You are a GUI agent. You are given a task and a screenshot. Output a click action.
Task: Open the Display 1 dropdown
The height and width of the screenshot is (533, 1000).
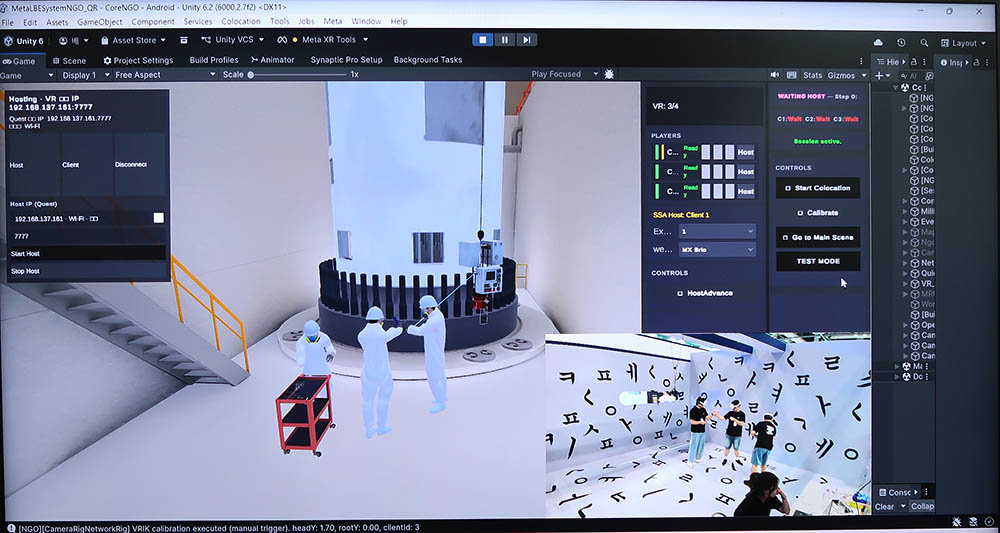tap(83, 75)
